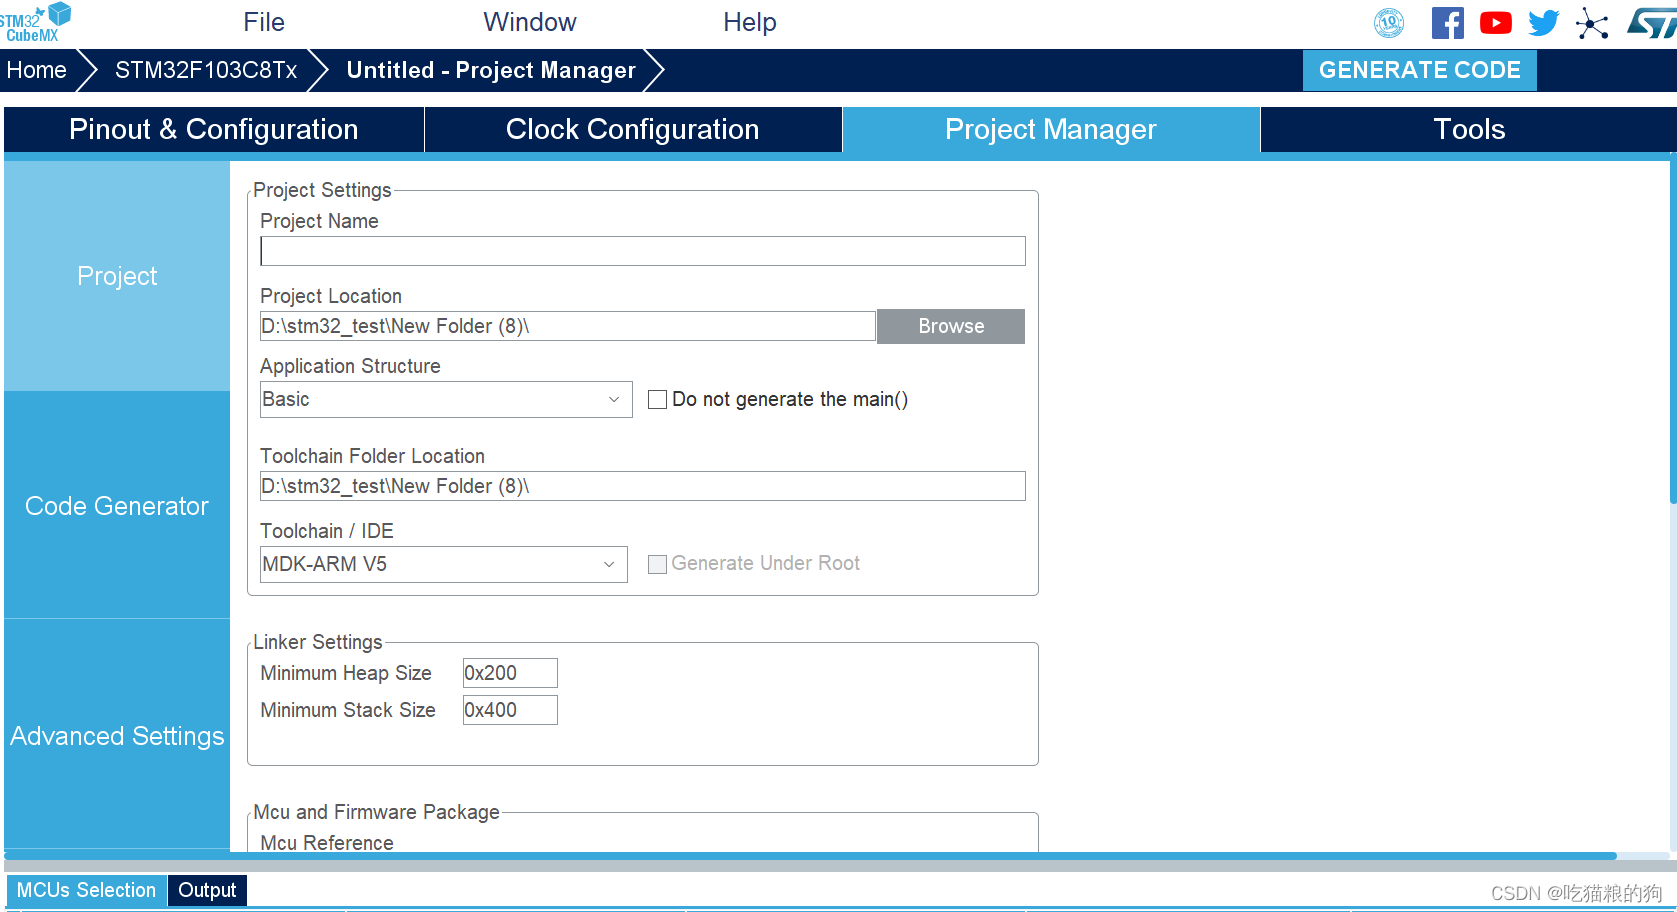
Task: Select the Project side section
Action: pos(117,276)
